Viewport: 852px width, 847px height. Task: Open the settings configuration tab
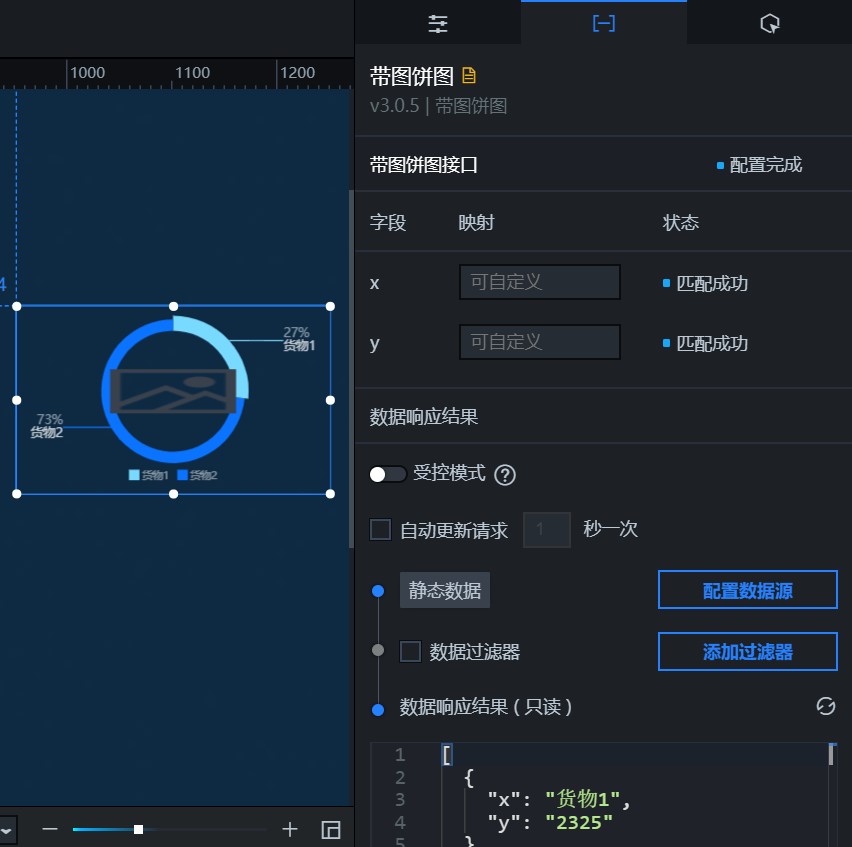(x=438, y=23)
